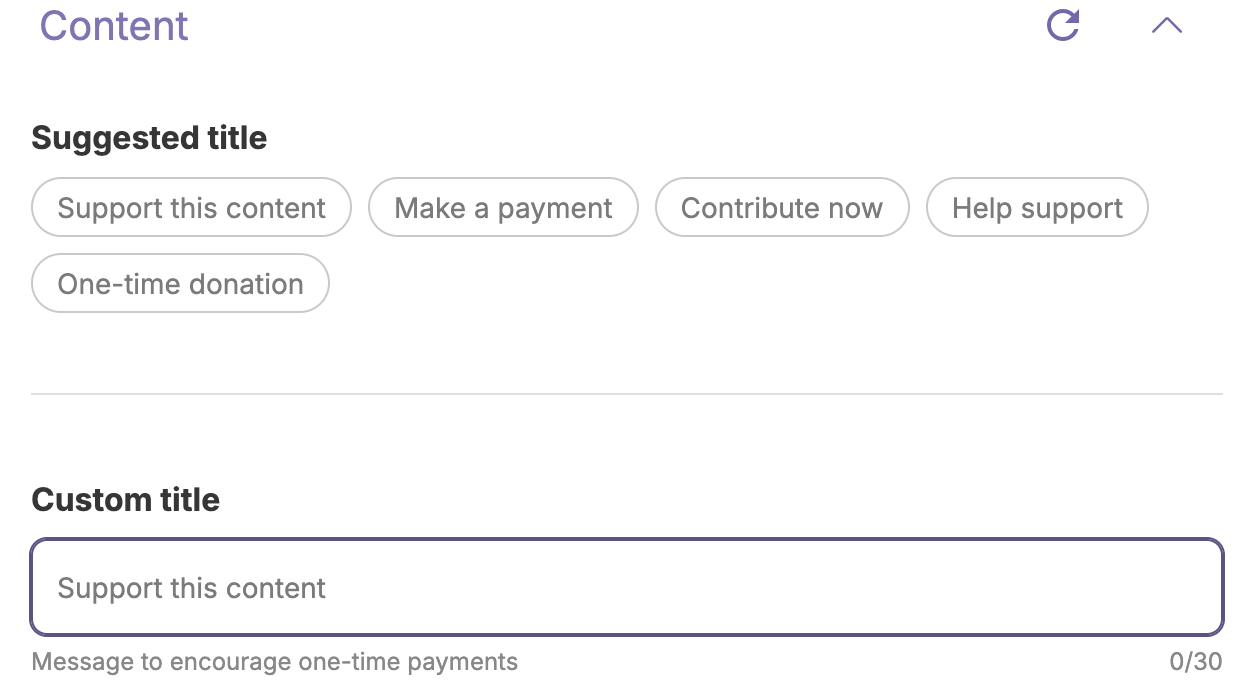Collapse the Content section using the chevron
The image size is (1243, 694).
tap(1166, 26)
